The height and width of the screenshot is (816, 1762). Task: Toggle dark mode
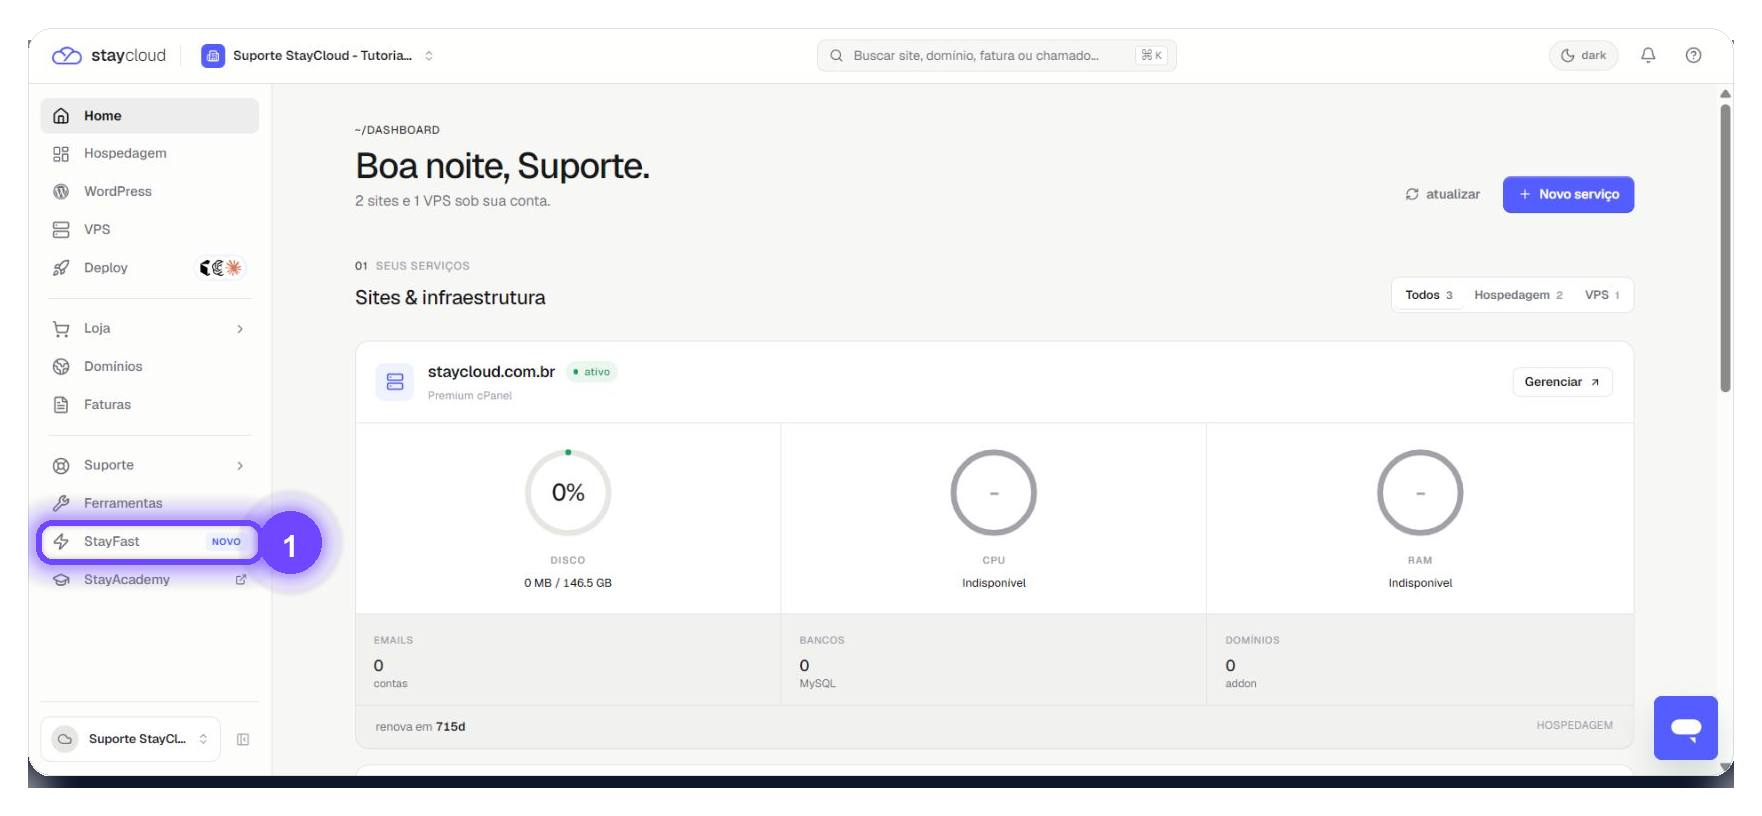(1583, 56)
